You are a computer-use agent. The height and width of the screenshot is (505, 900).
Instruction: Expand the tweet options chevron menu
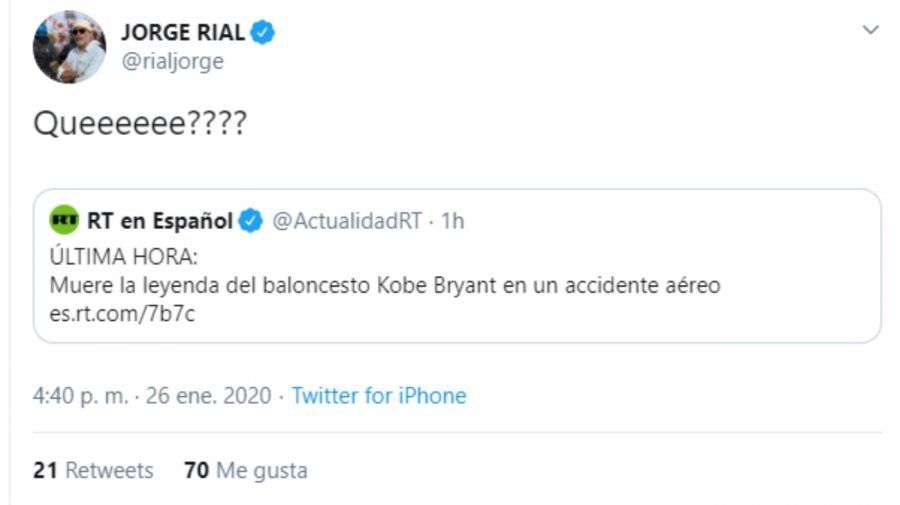pyautogui.click(x=870, y=30)
